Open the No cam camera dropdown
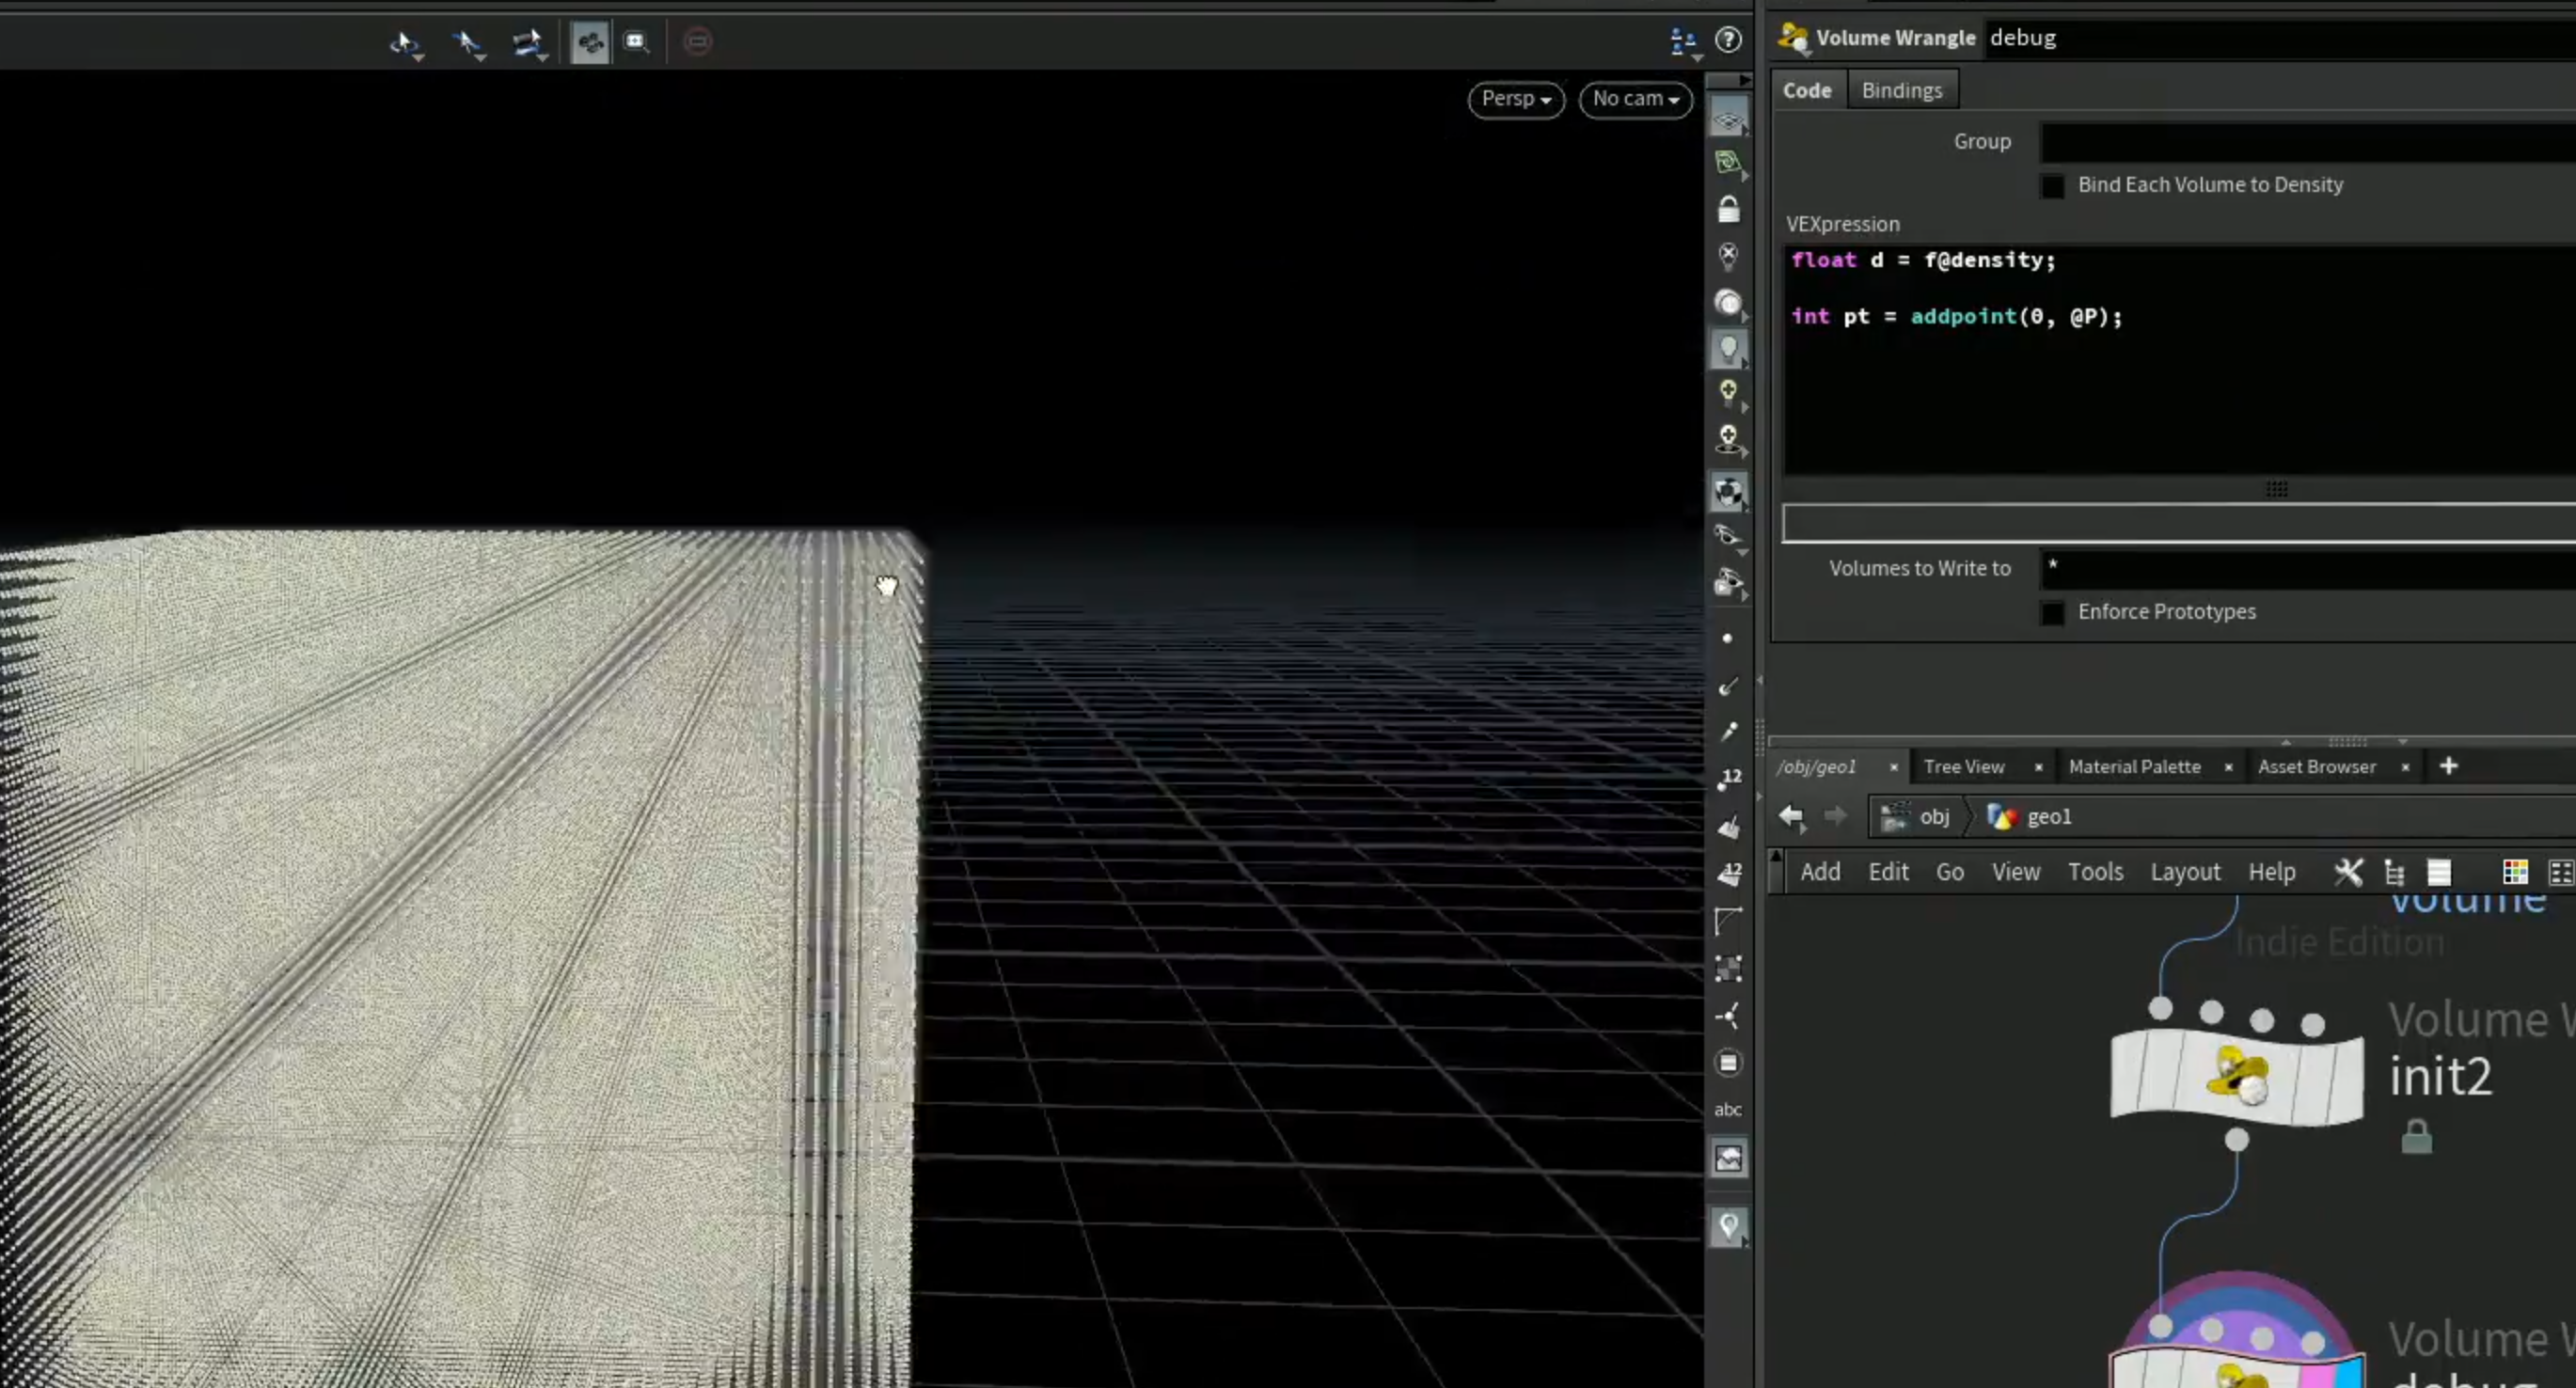 1635,99
